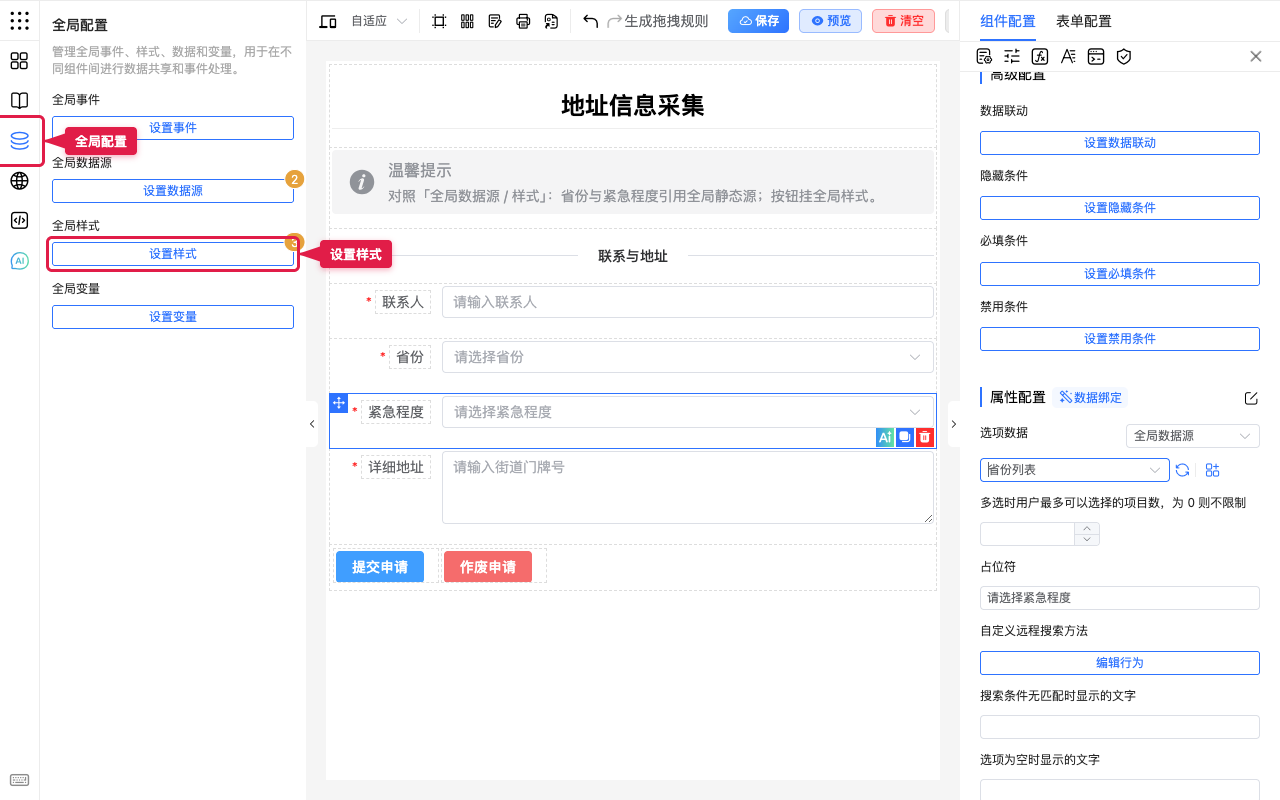
Task: Click the 设置禁用条件 button
Action: (x=1120, y=339)
